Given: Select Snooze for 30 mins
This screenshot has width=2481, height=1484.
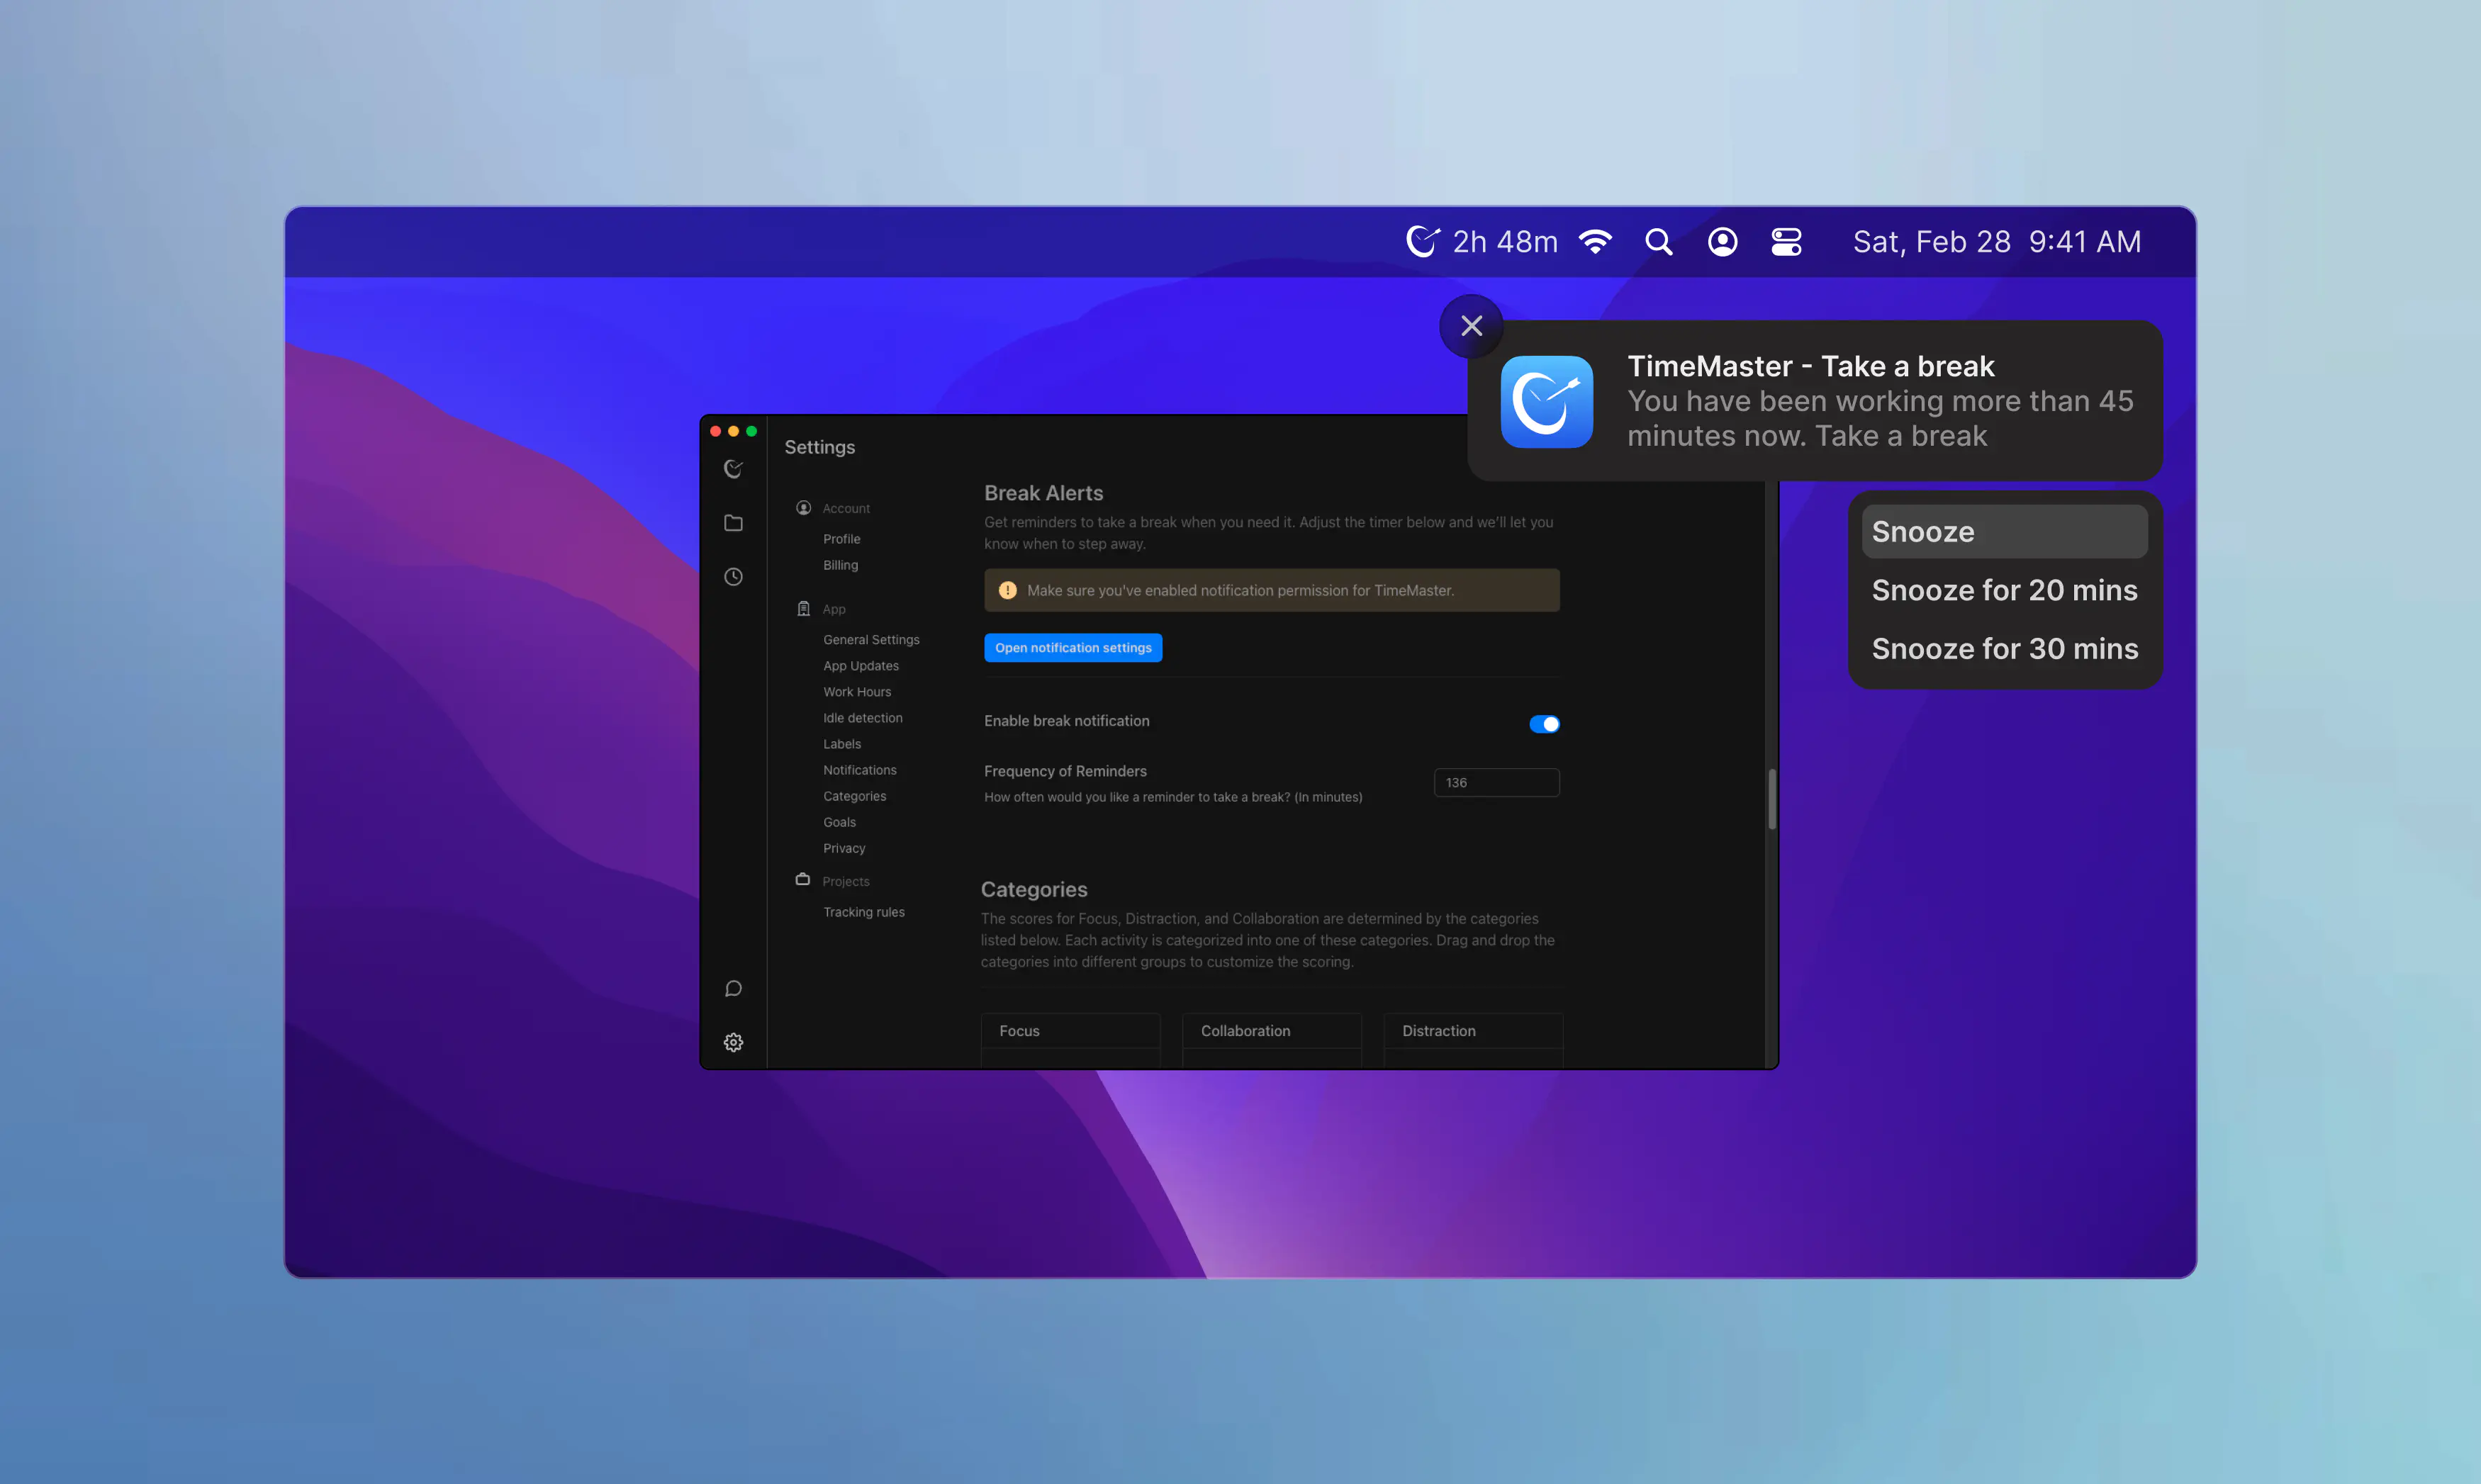Looking at the screenshot, I should click(2004, 649).
